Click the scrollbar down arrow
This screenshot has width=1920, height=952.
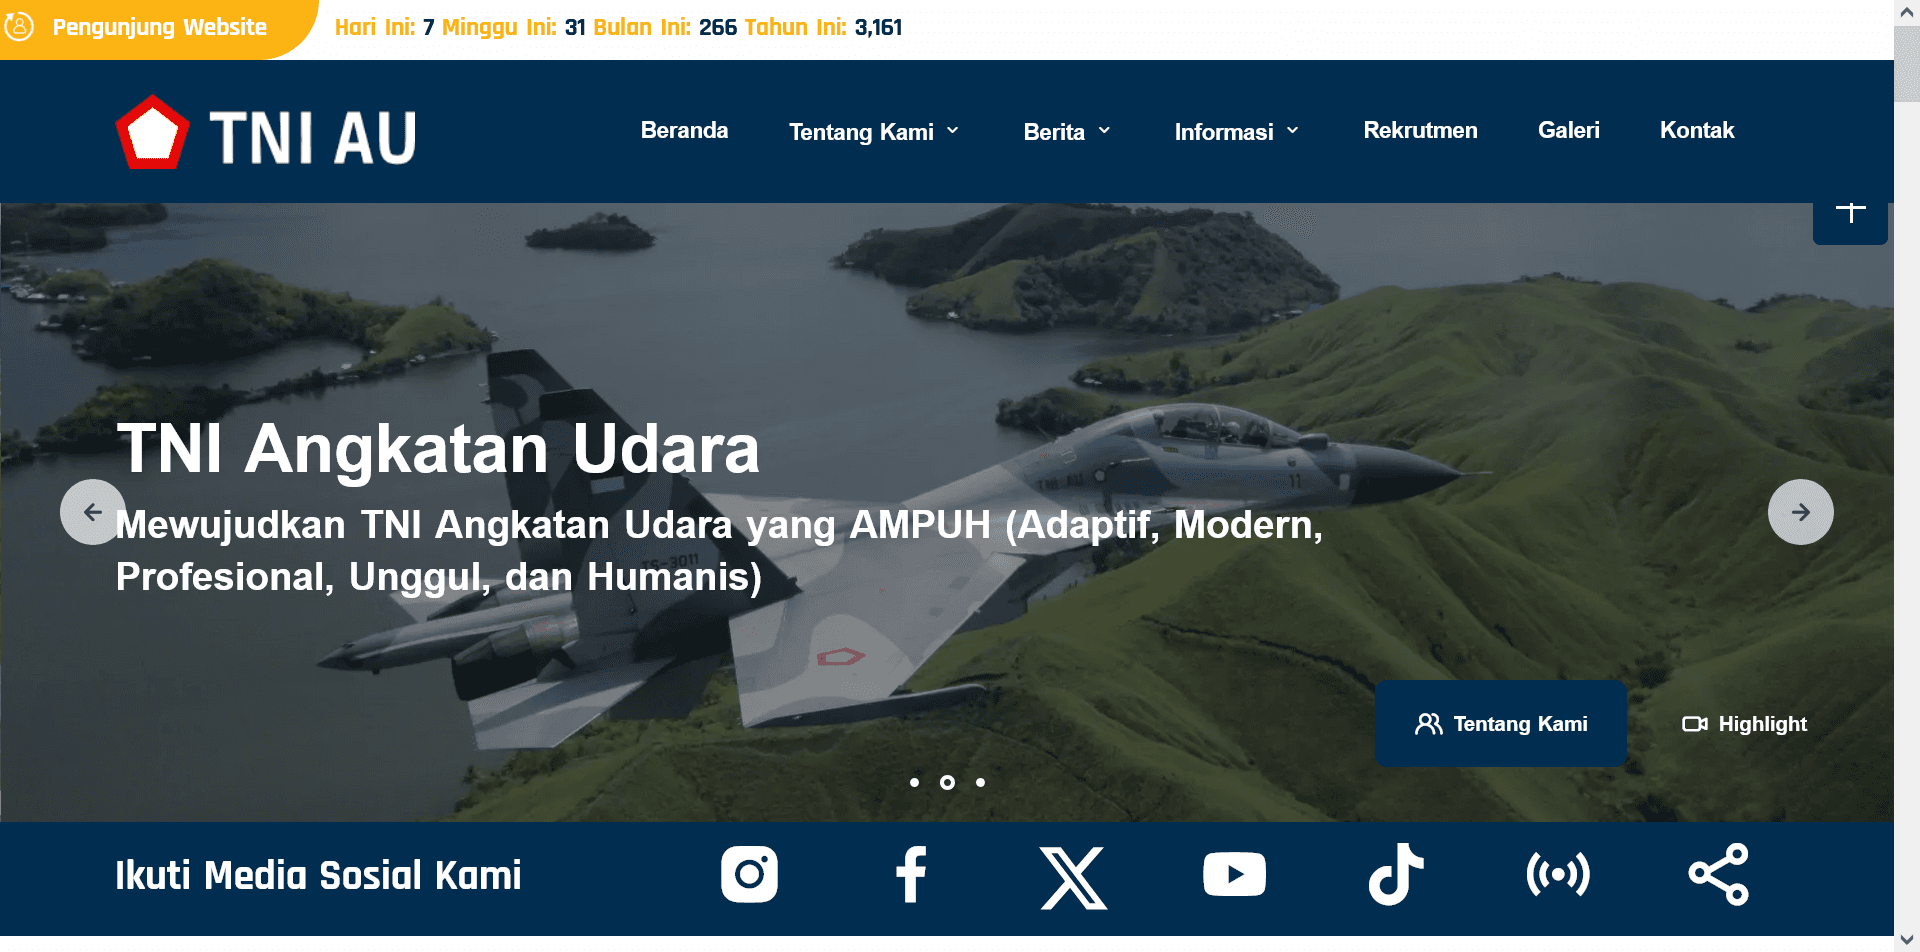click(1907, 940)
